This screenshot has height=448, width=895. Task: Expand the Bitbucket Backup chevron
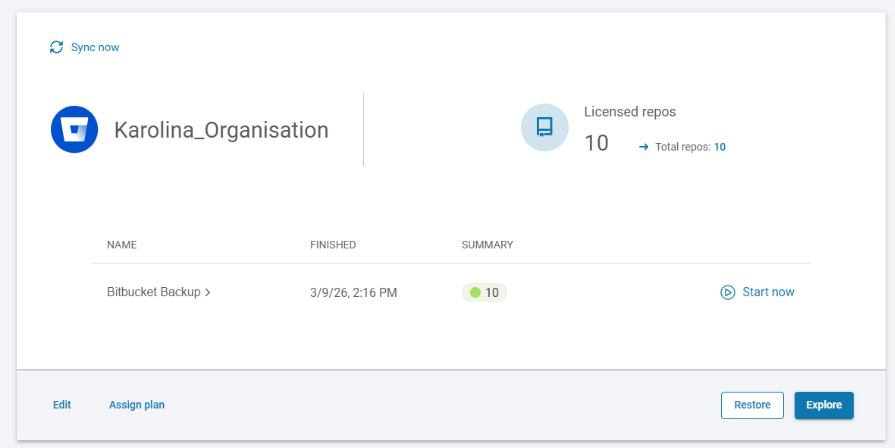[208, 293]
